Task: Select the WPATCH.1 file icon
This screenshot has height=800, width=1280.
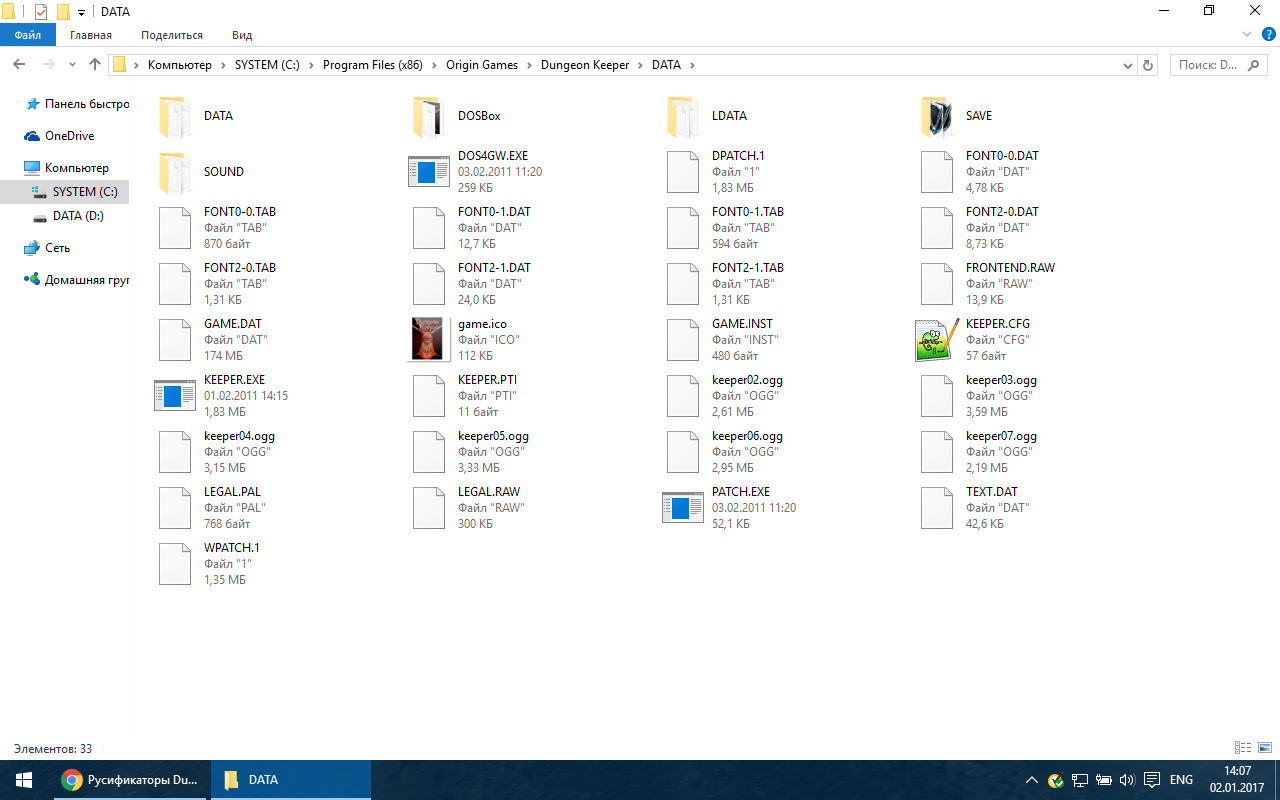Action: [x=174, y=564]
